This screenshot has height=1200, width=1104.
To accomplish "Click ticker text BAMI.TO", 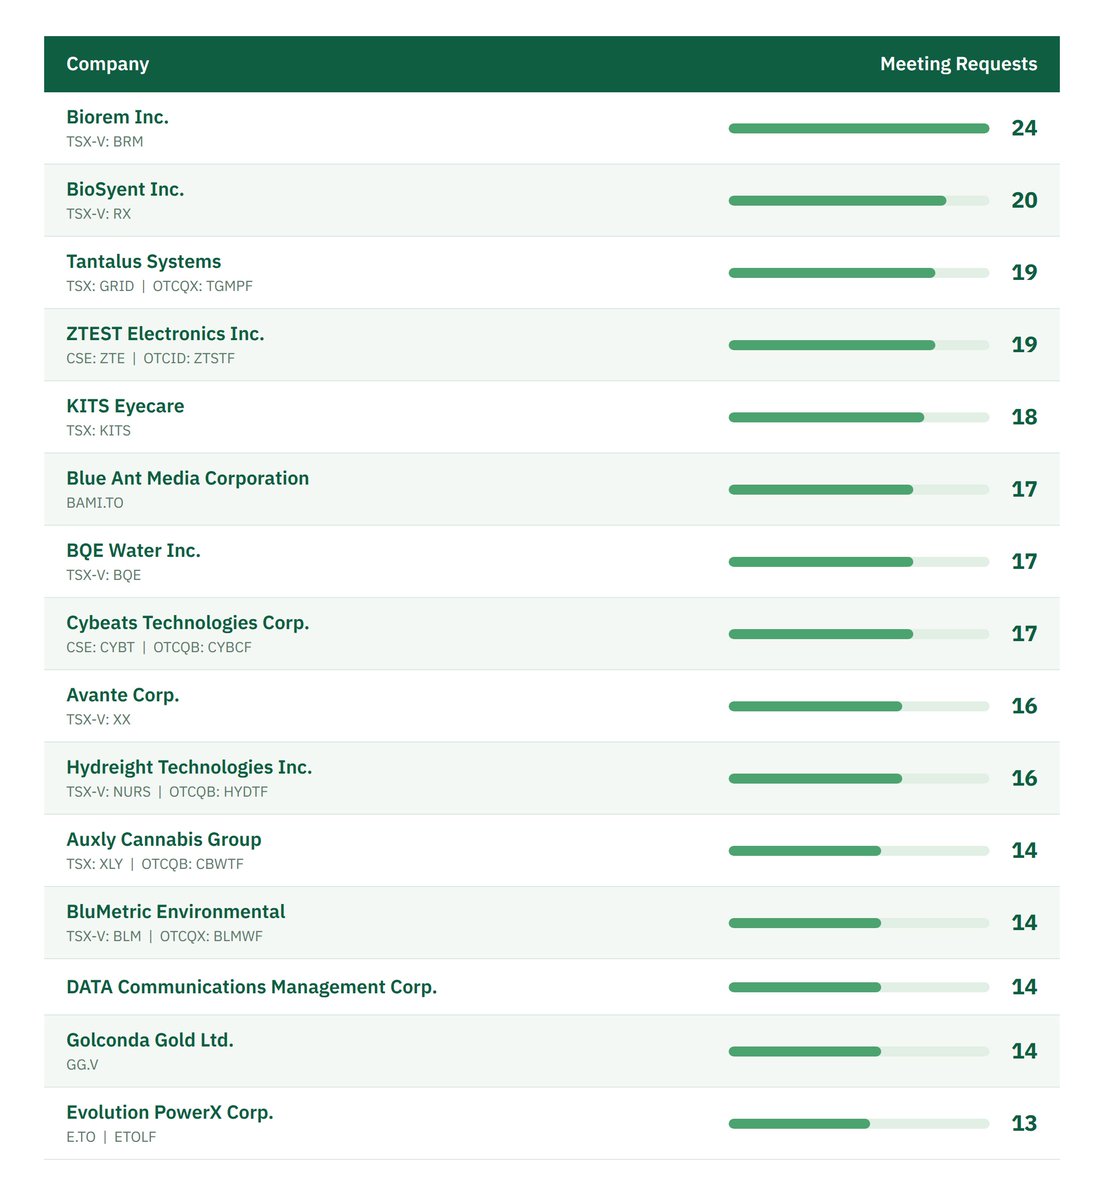I will [x=95, y=503].
